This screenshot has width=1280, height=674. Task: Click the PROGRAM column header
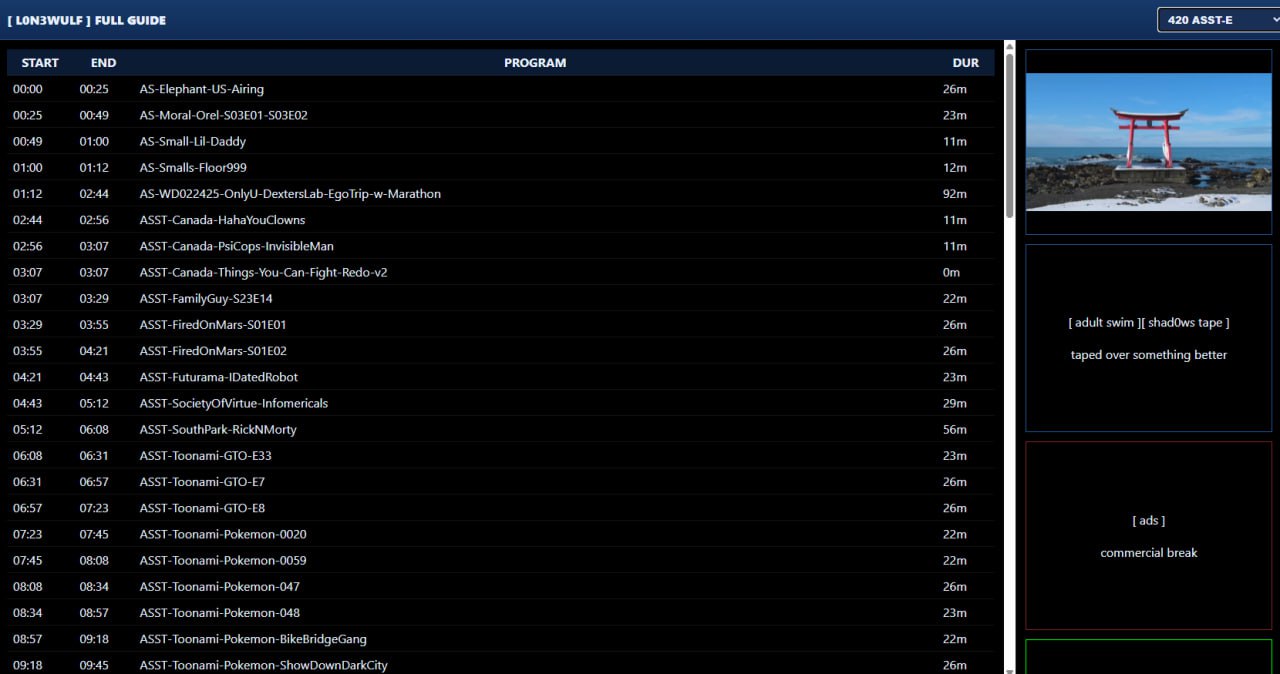pyautogui.click(x=534, y=63)
